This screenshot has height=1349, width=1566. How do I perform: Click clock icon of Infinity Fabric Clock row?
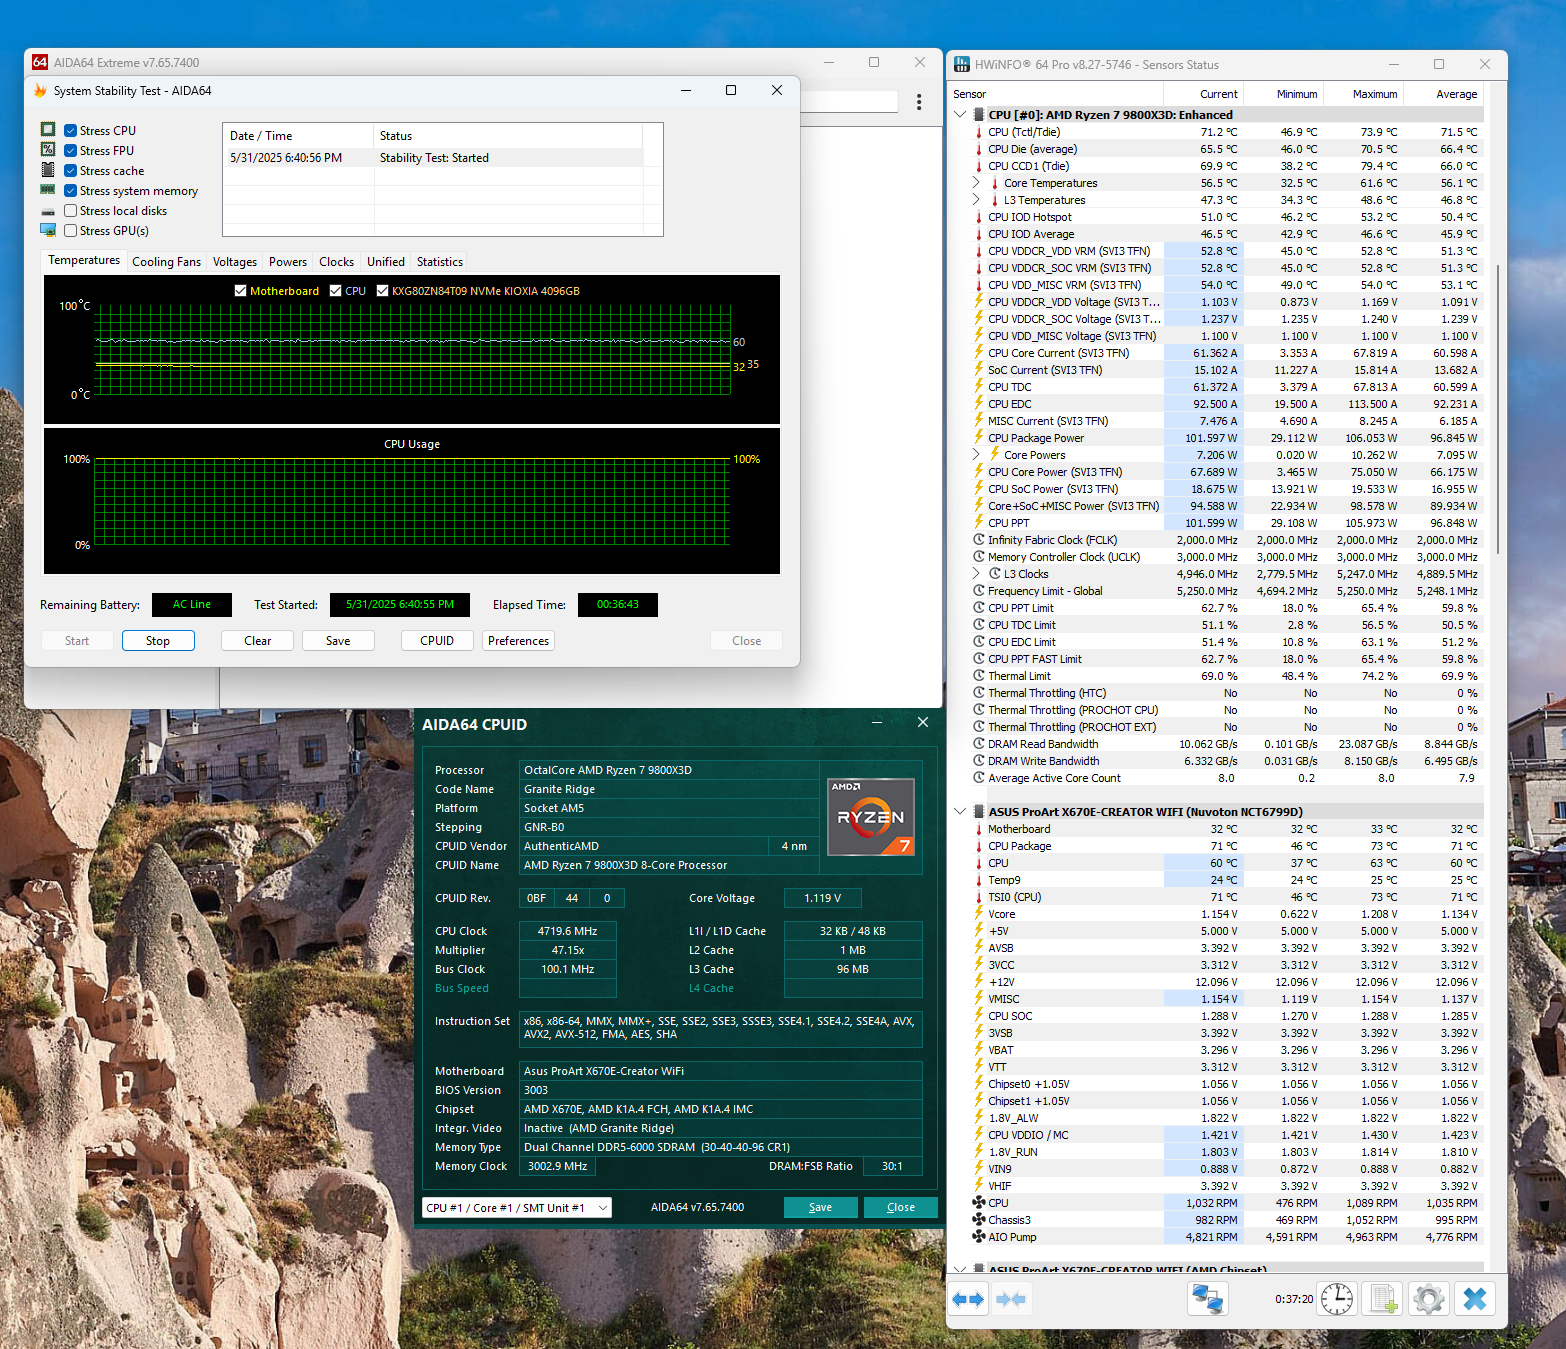(x=979, y=540)
